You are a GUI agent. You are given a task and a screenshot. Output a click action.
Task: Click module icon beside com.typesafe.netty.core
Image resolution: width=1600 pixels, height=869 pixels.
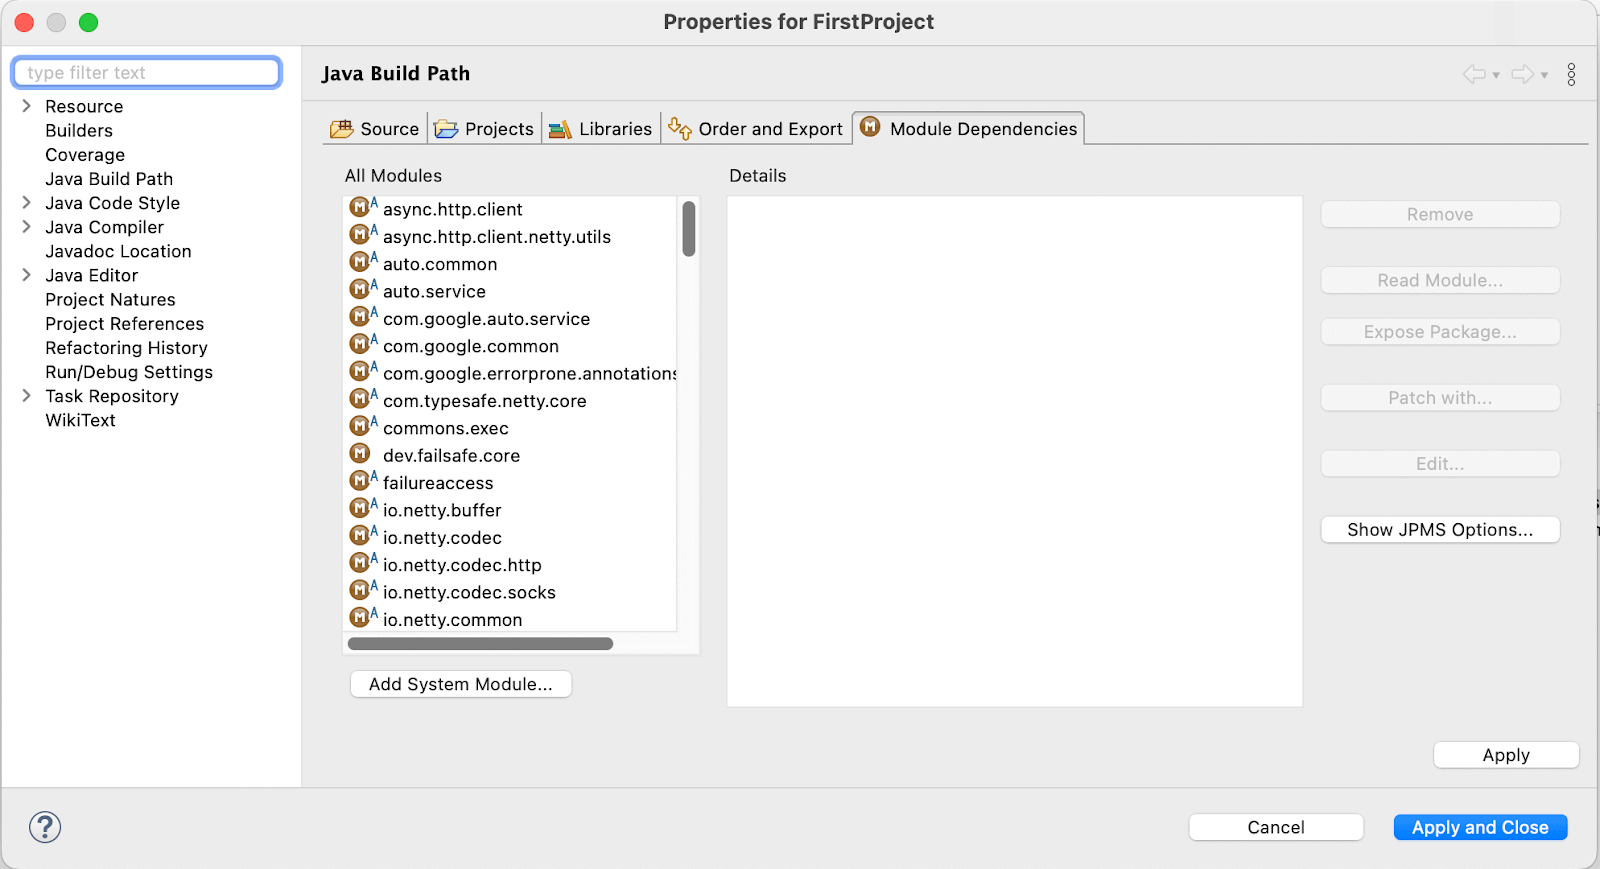pos(361,399)
